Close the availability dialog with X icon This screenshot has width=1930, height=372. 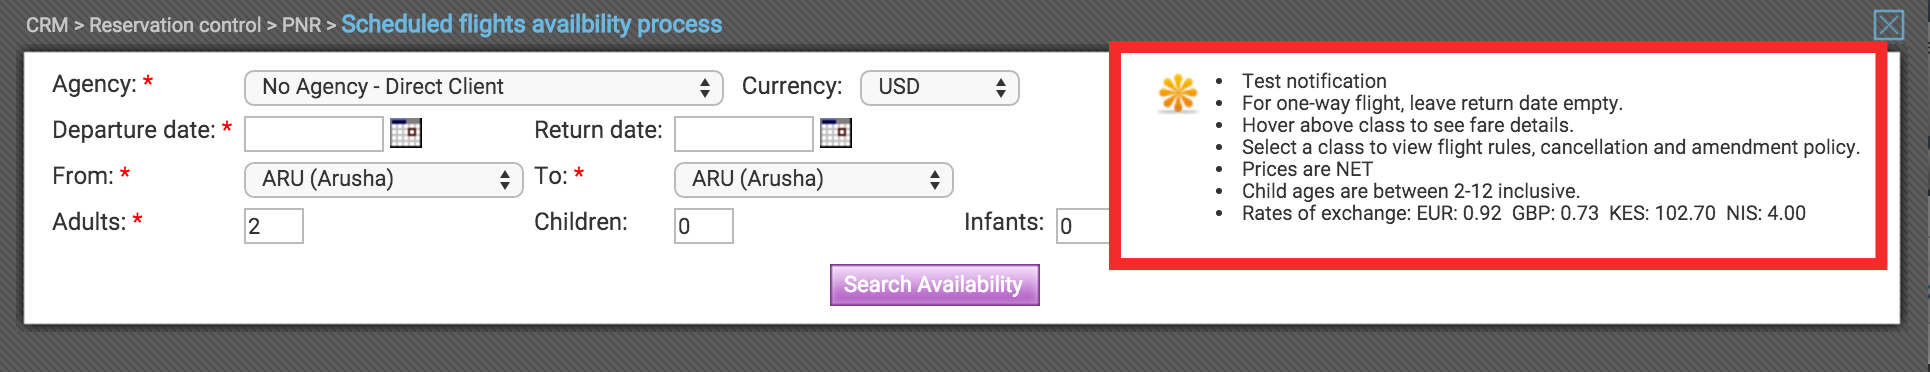point(1888,25)
